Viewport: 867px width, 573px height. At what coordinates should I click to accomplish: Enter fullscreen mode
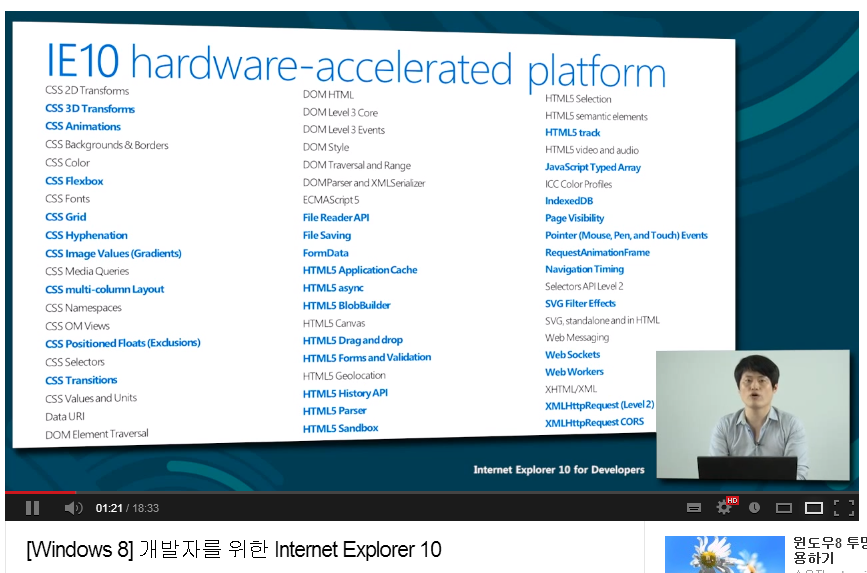pyautogui.click(x=844, y=508)
